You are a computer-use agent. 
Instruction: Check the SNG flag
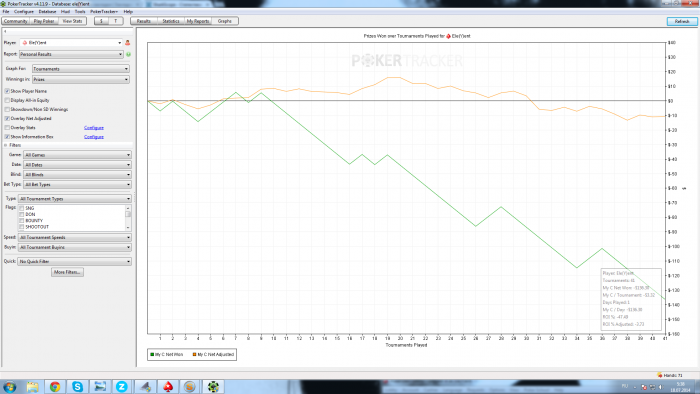[x=21, y=208]
